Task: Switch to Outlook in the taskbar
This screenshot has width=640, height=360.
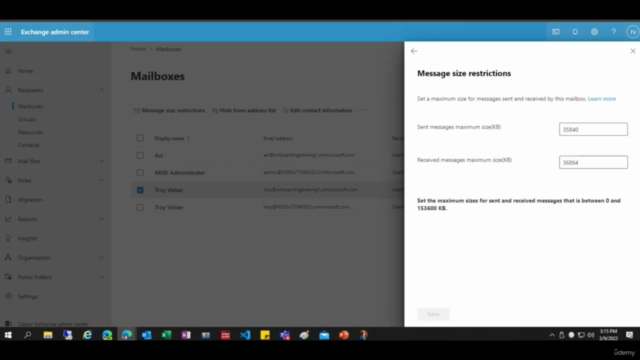Action: [x=147, y=335]
